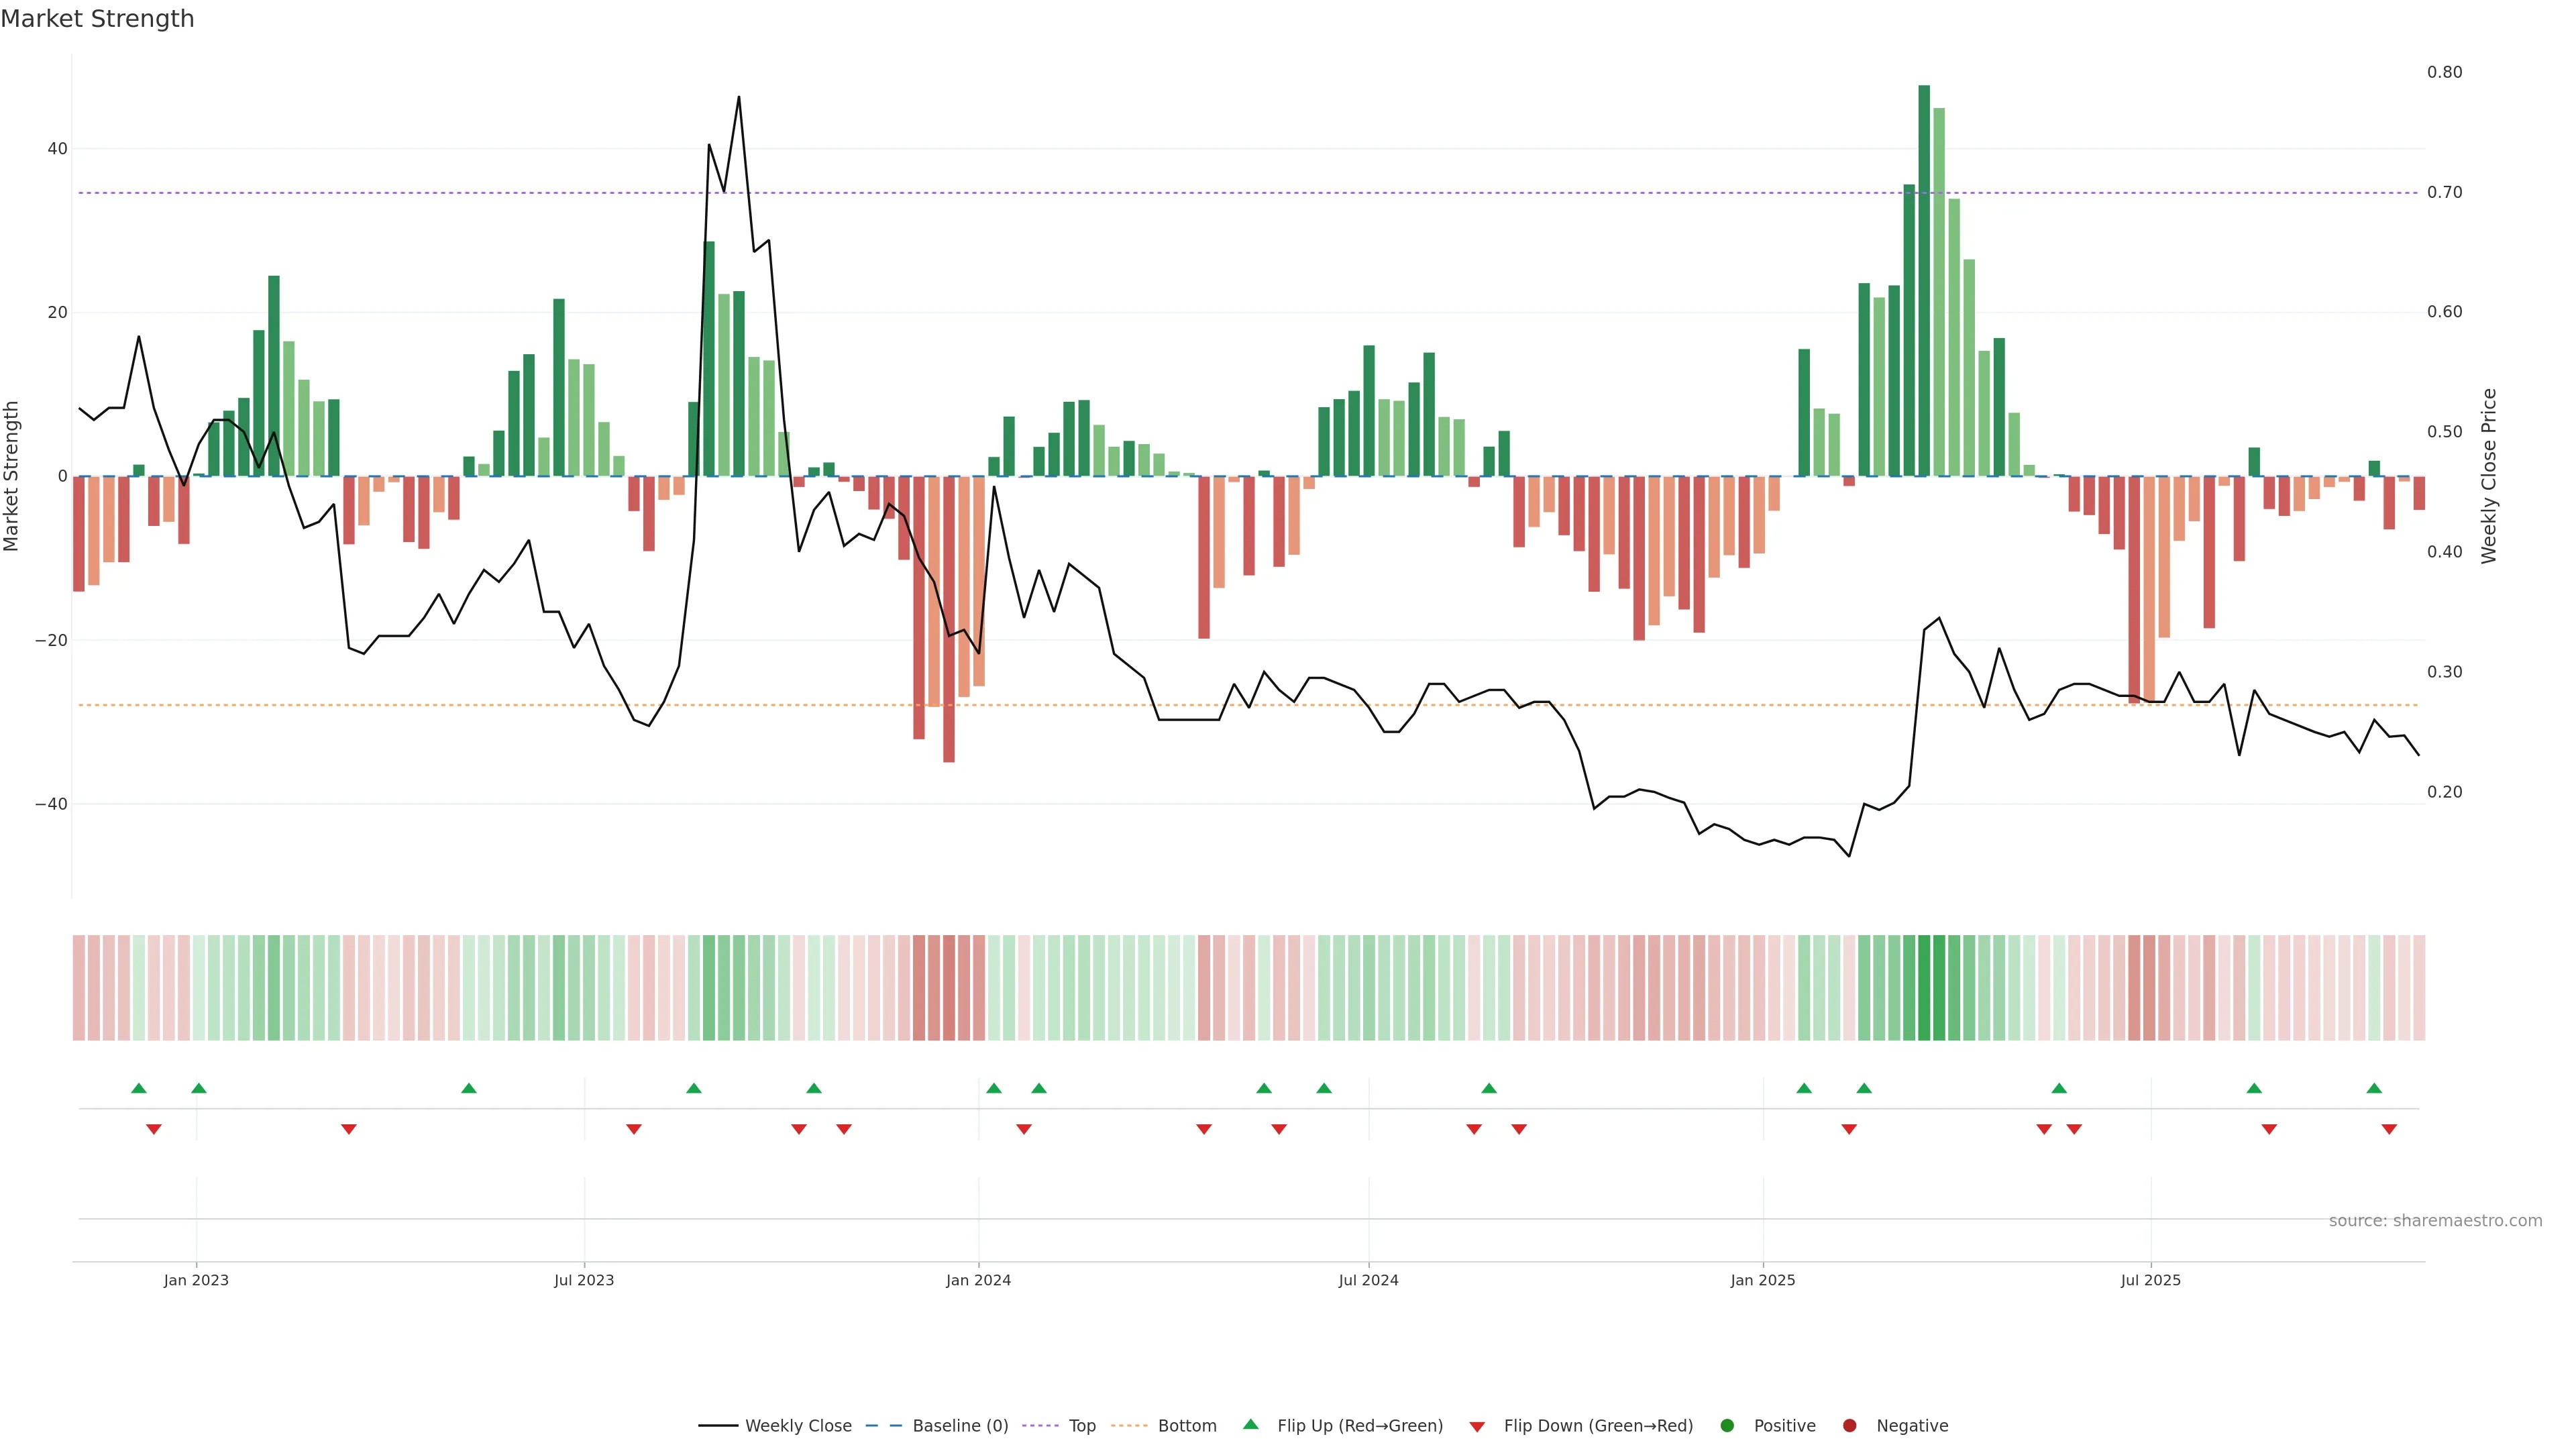The height and width of the screenshot is (1449, 2576).
Task: Click the Jan 2024 axis label
Action: 978,1280
